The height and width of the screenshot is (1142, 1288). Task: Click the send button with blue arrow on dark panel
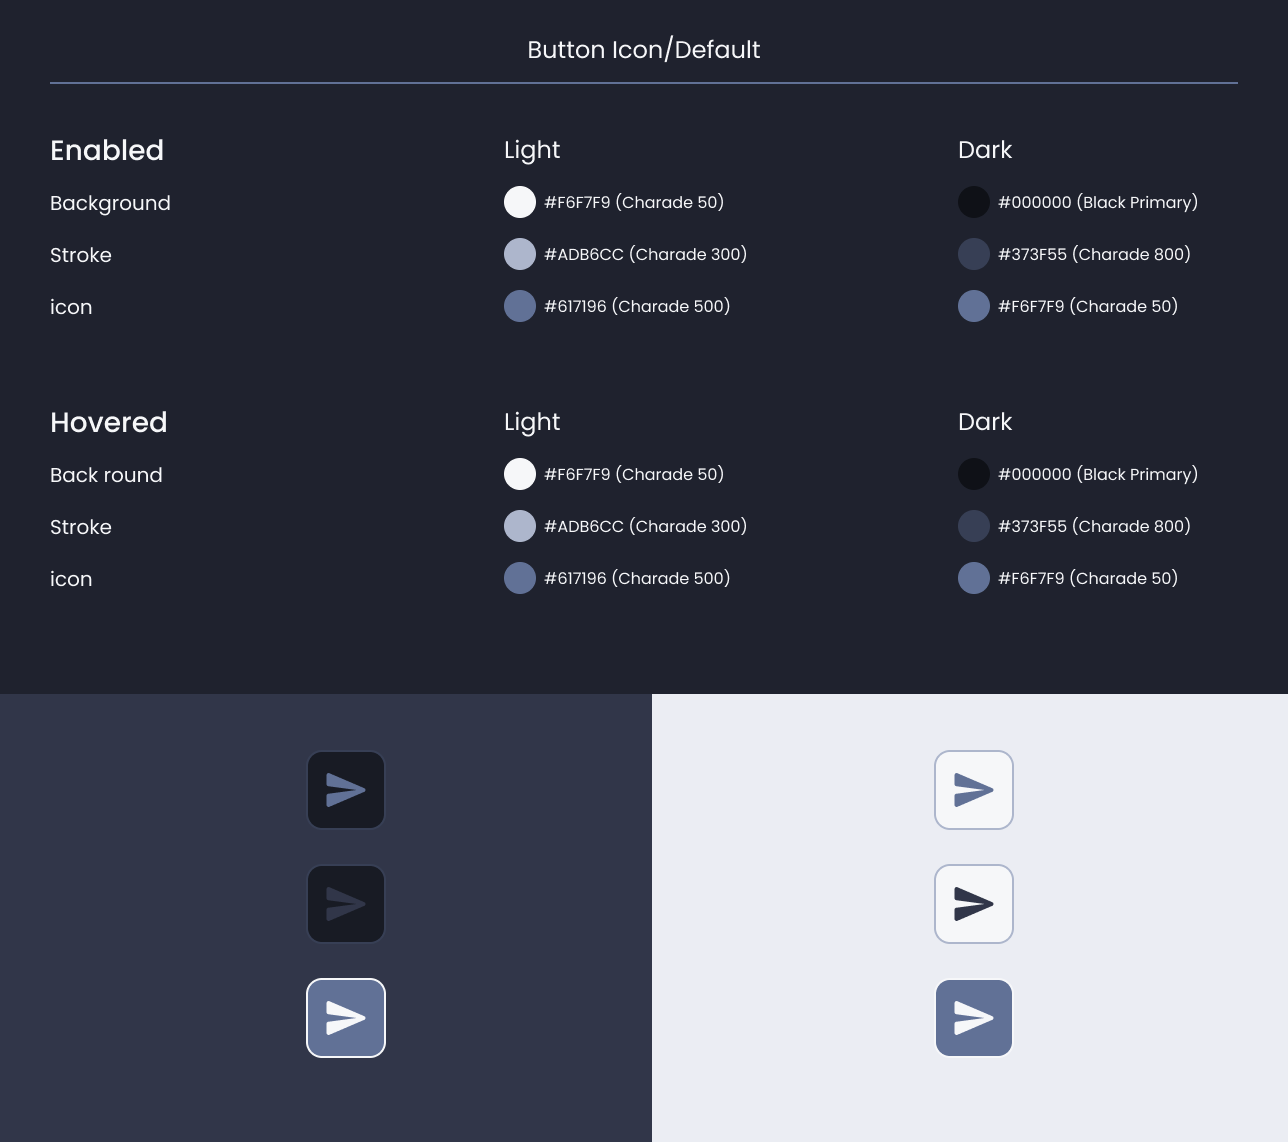346,790
